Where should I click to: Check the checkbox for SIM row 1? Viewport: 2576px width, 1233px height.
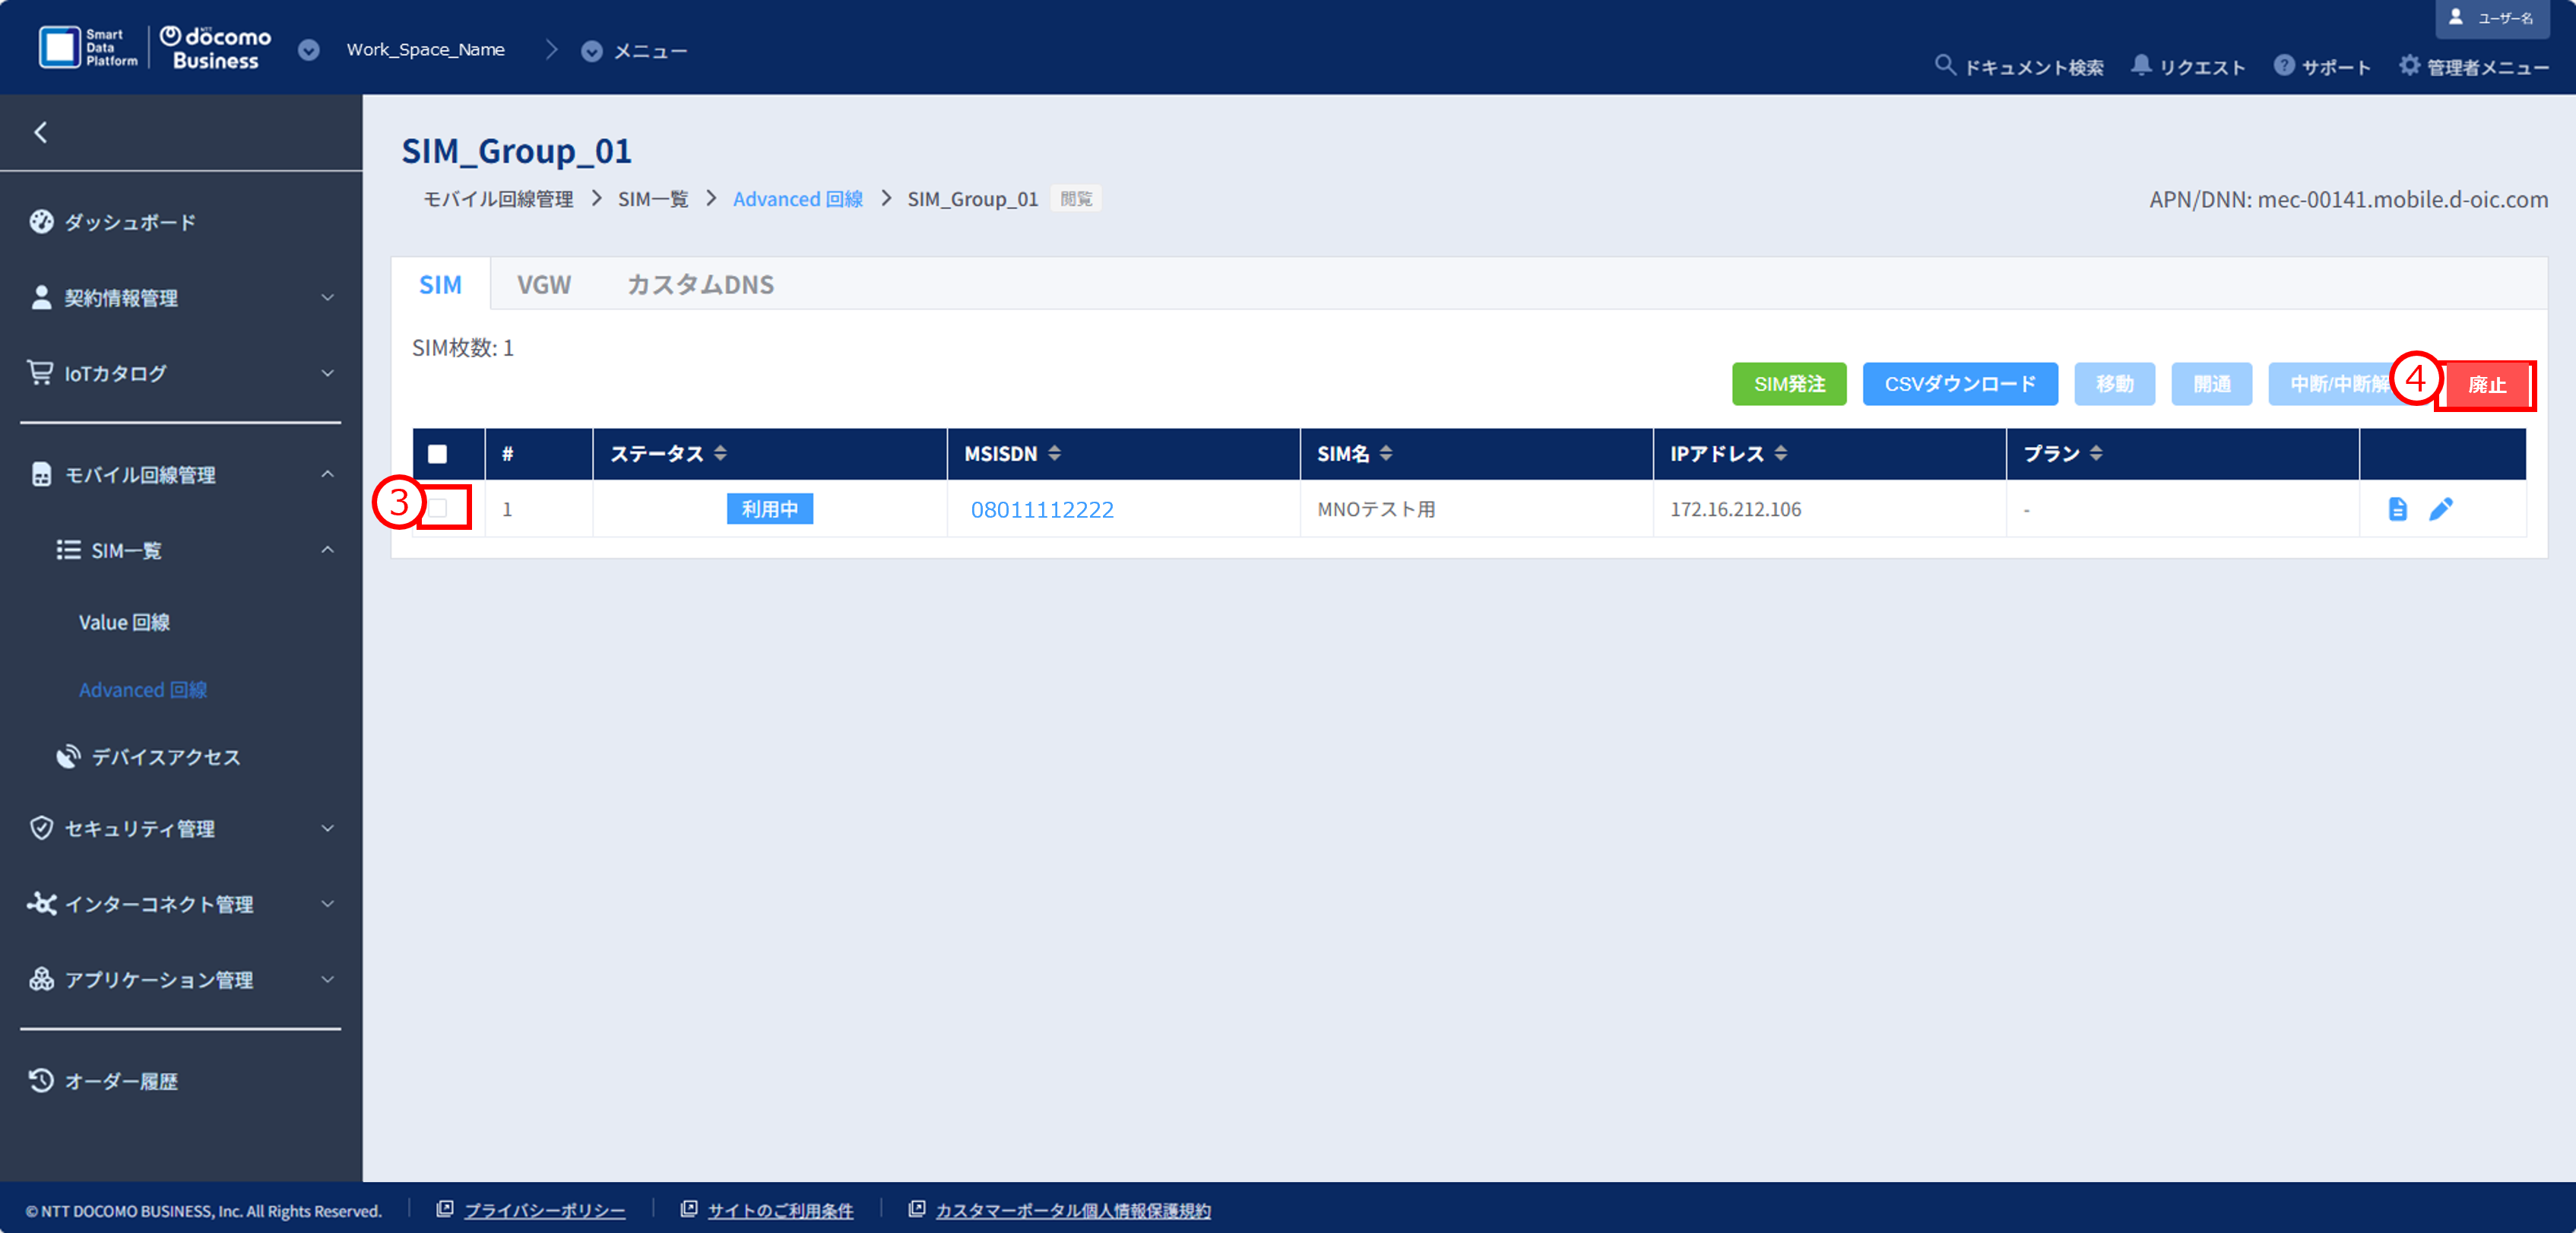pos(437,508)
